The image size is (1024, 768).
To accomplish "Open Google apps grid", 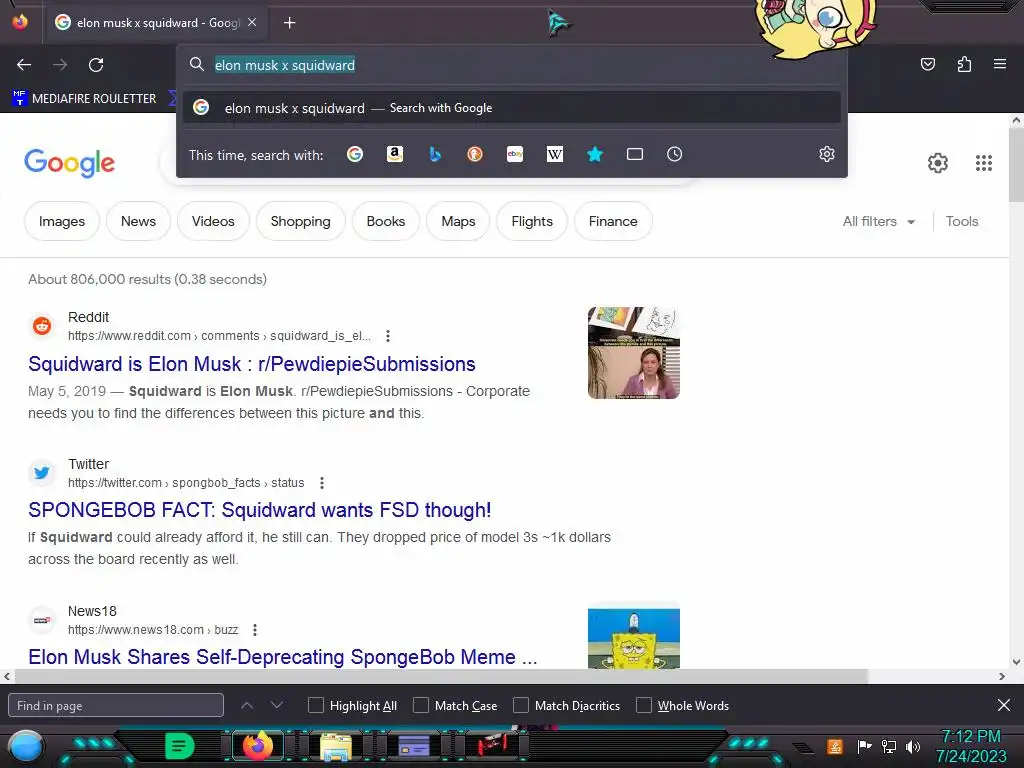I will tap(984, 163).
